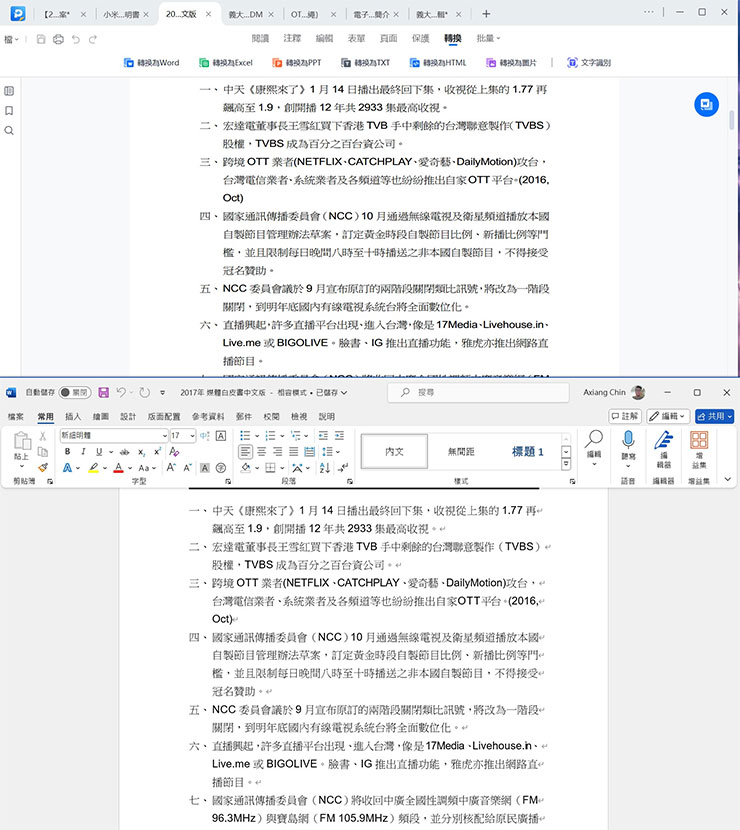Screen dimensions: 740x830
Task: Apply underline formatting in Word
Action: click(99, 452)
